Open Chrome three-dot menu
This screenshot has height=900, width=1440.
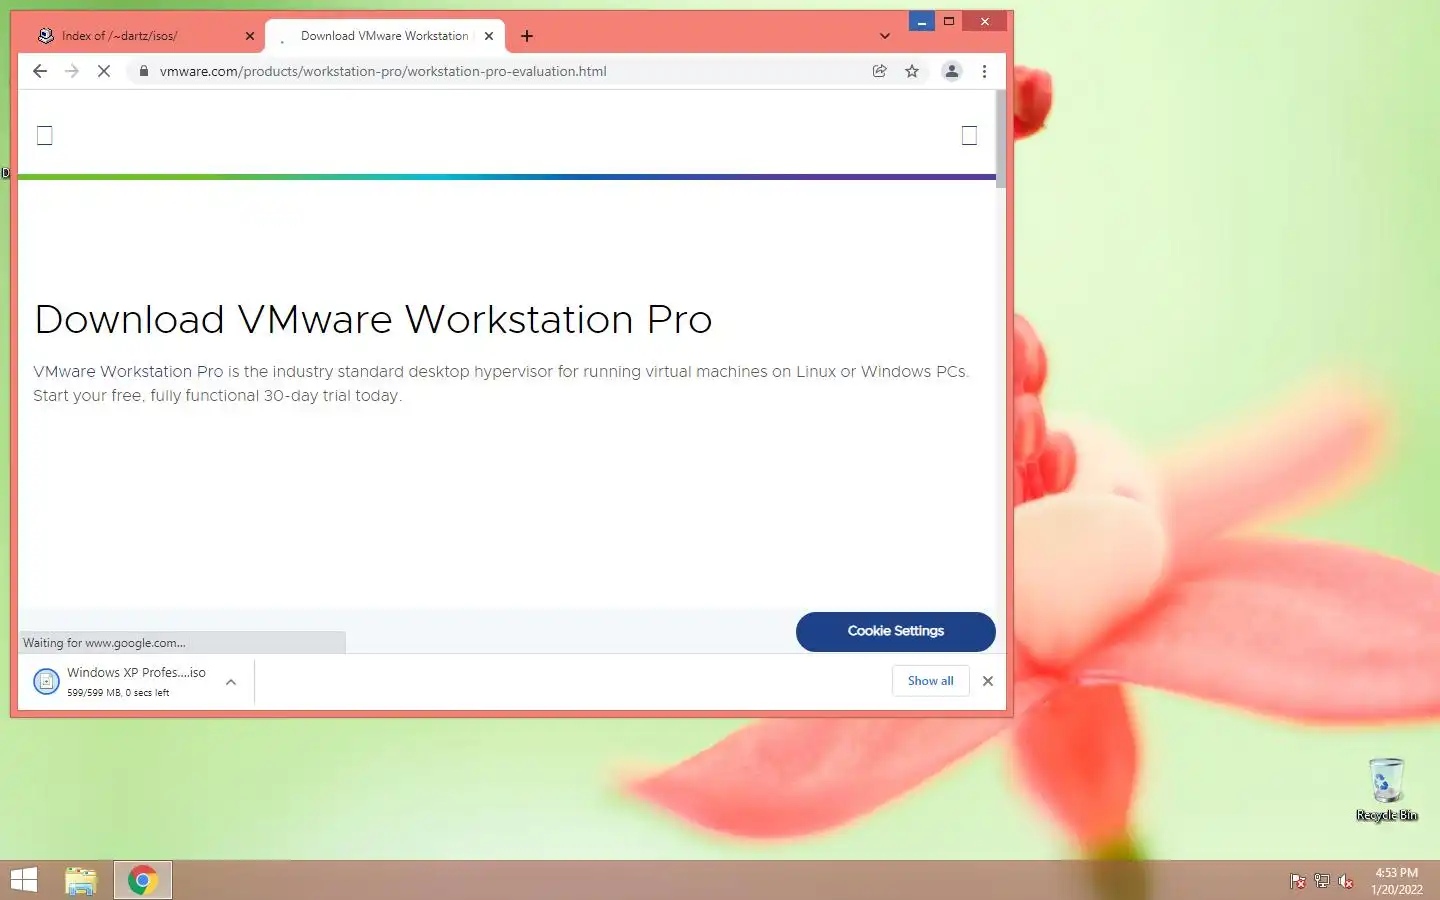tap(985, 71)
